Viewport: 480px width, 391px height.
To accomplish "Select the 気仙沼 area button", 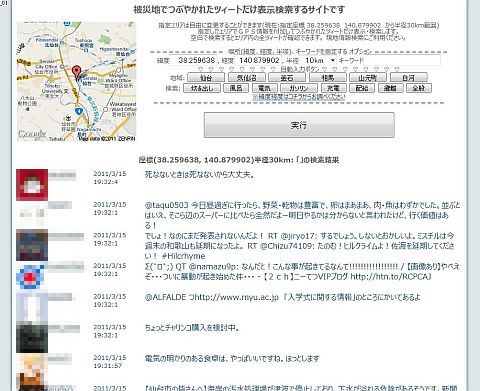I will [247, 78].
